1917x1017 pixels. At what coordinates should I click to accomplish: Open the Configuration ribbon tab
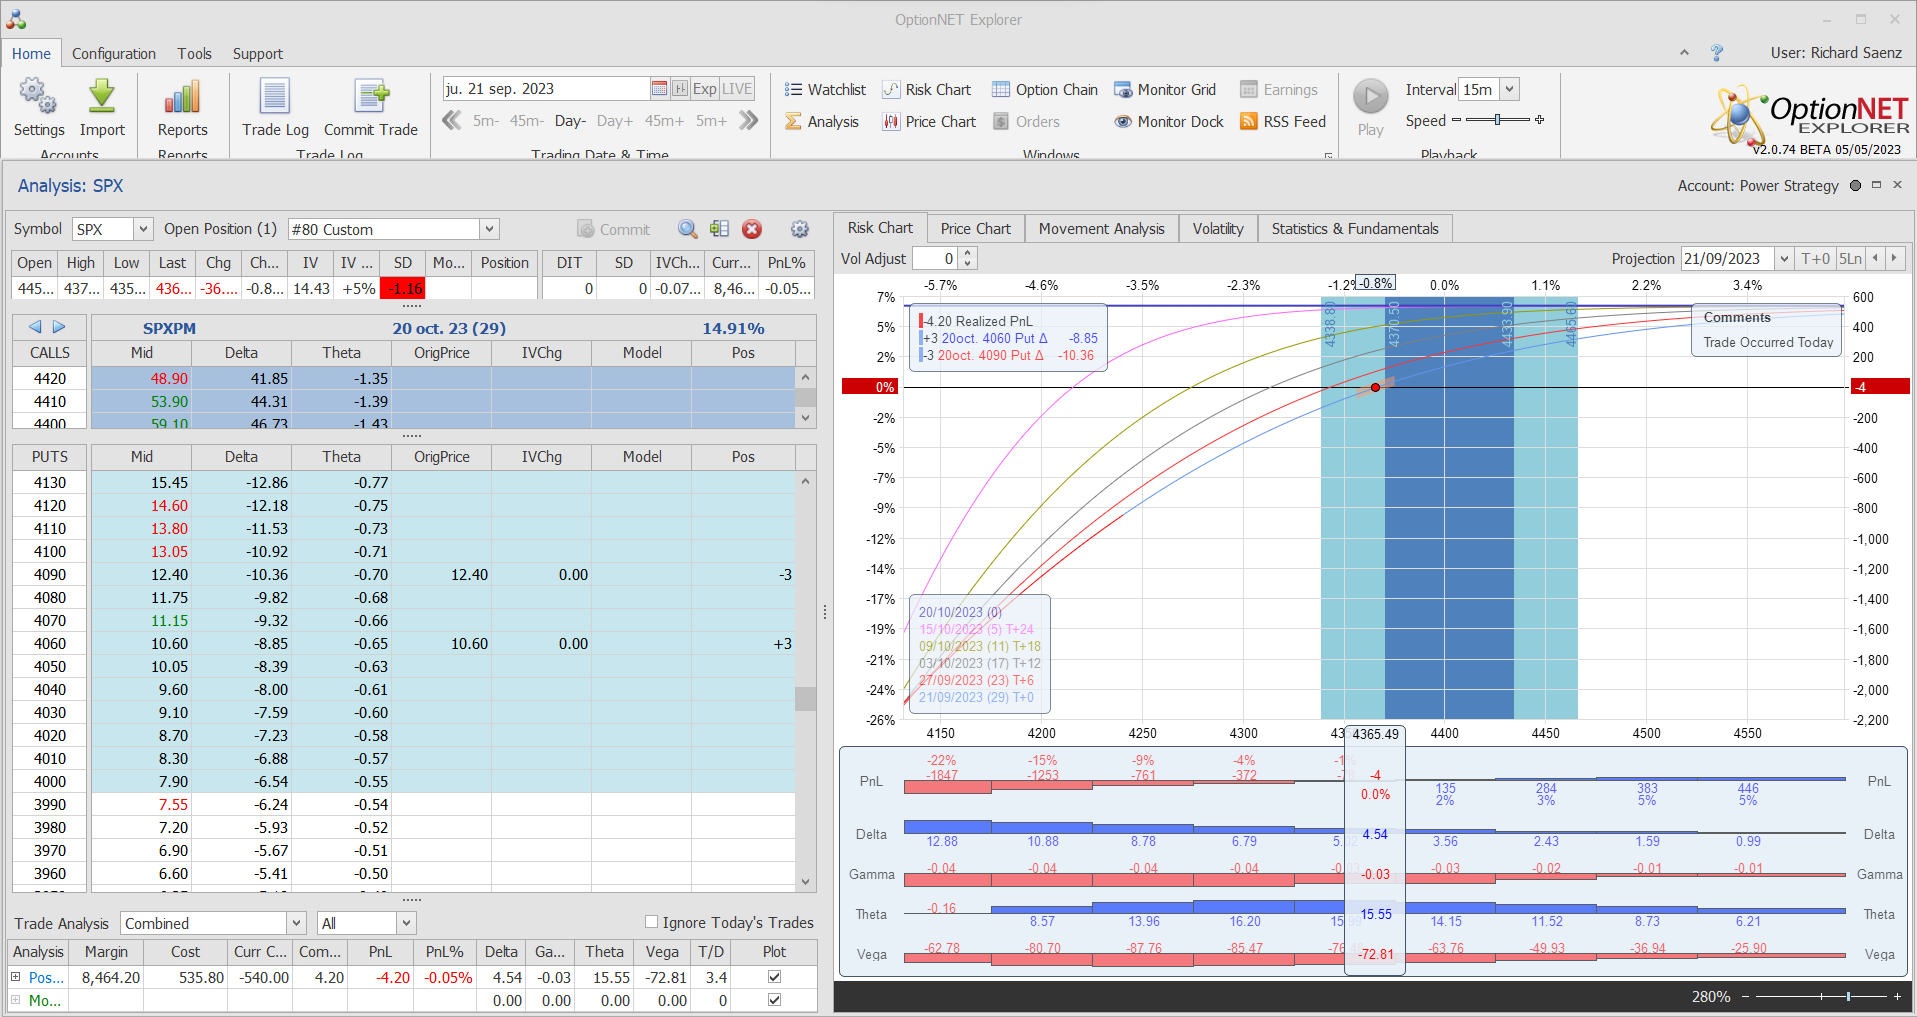[x=113, y=54]
